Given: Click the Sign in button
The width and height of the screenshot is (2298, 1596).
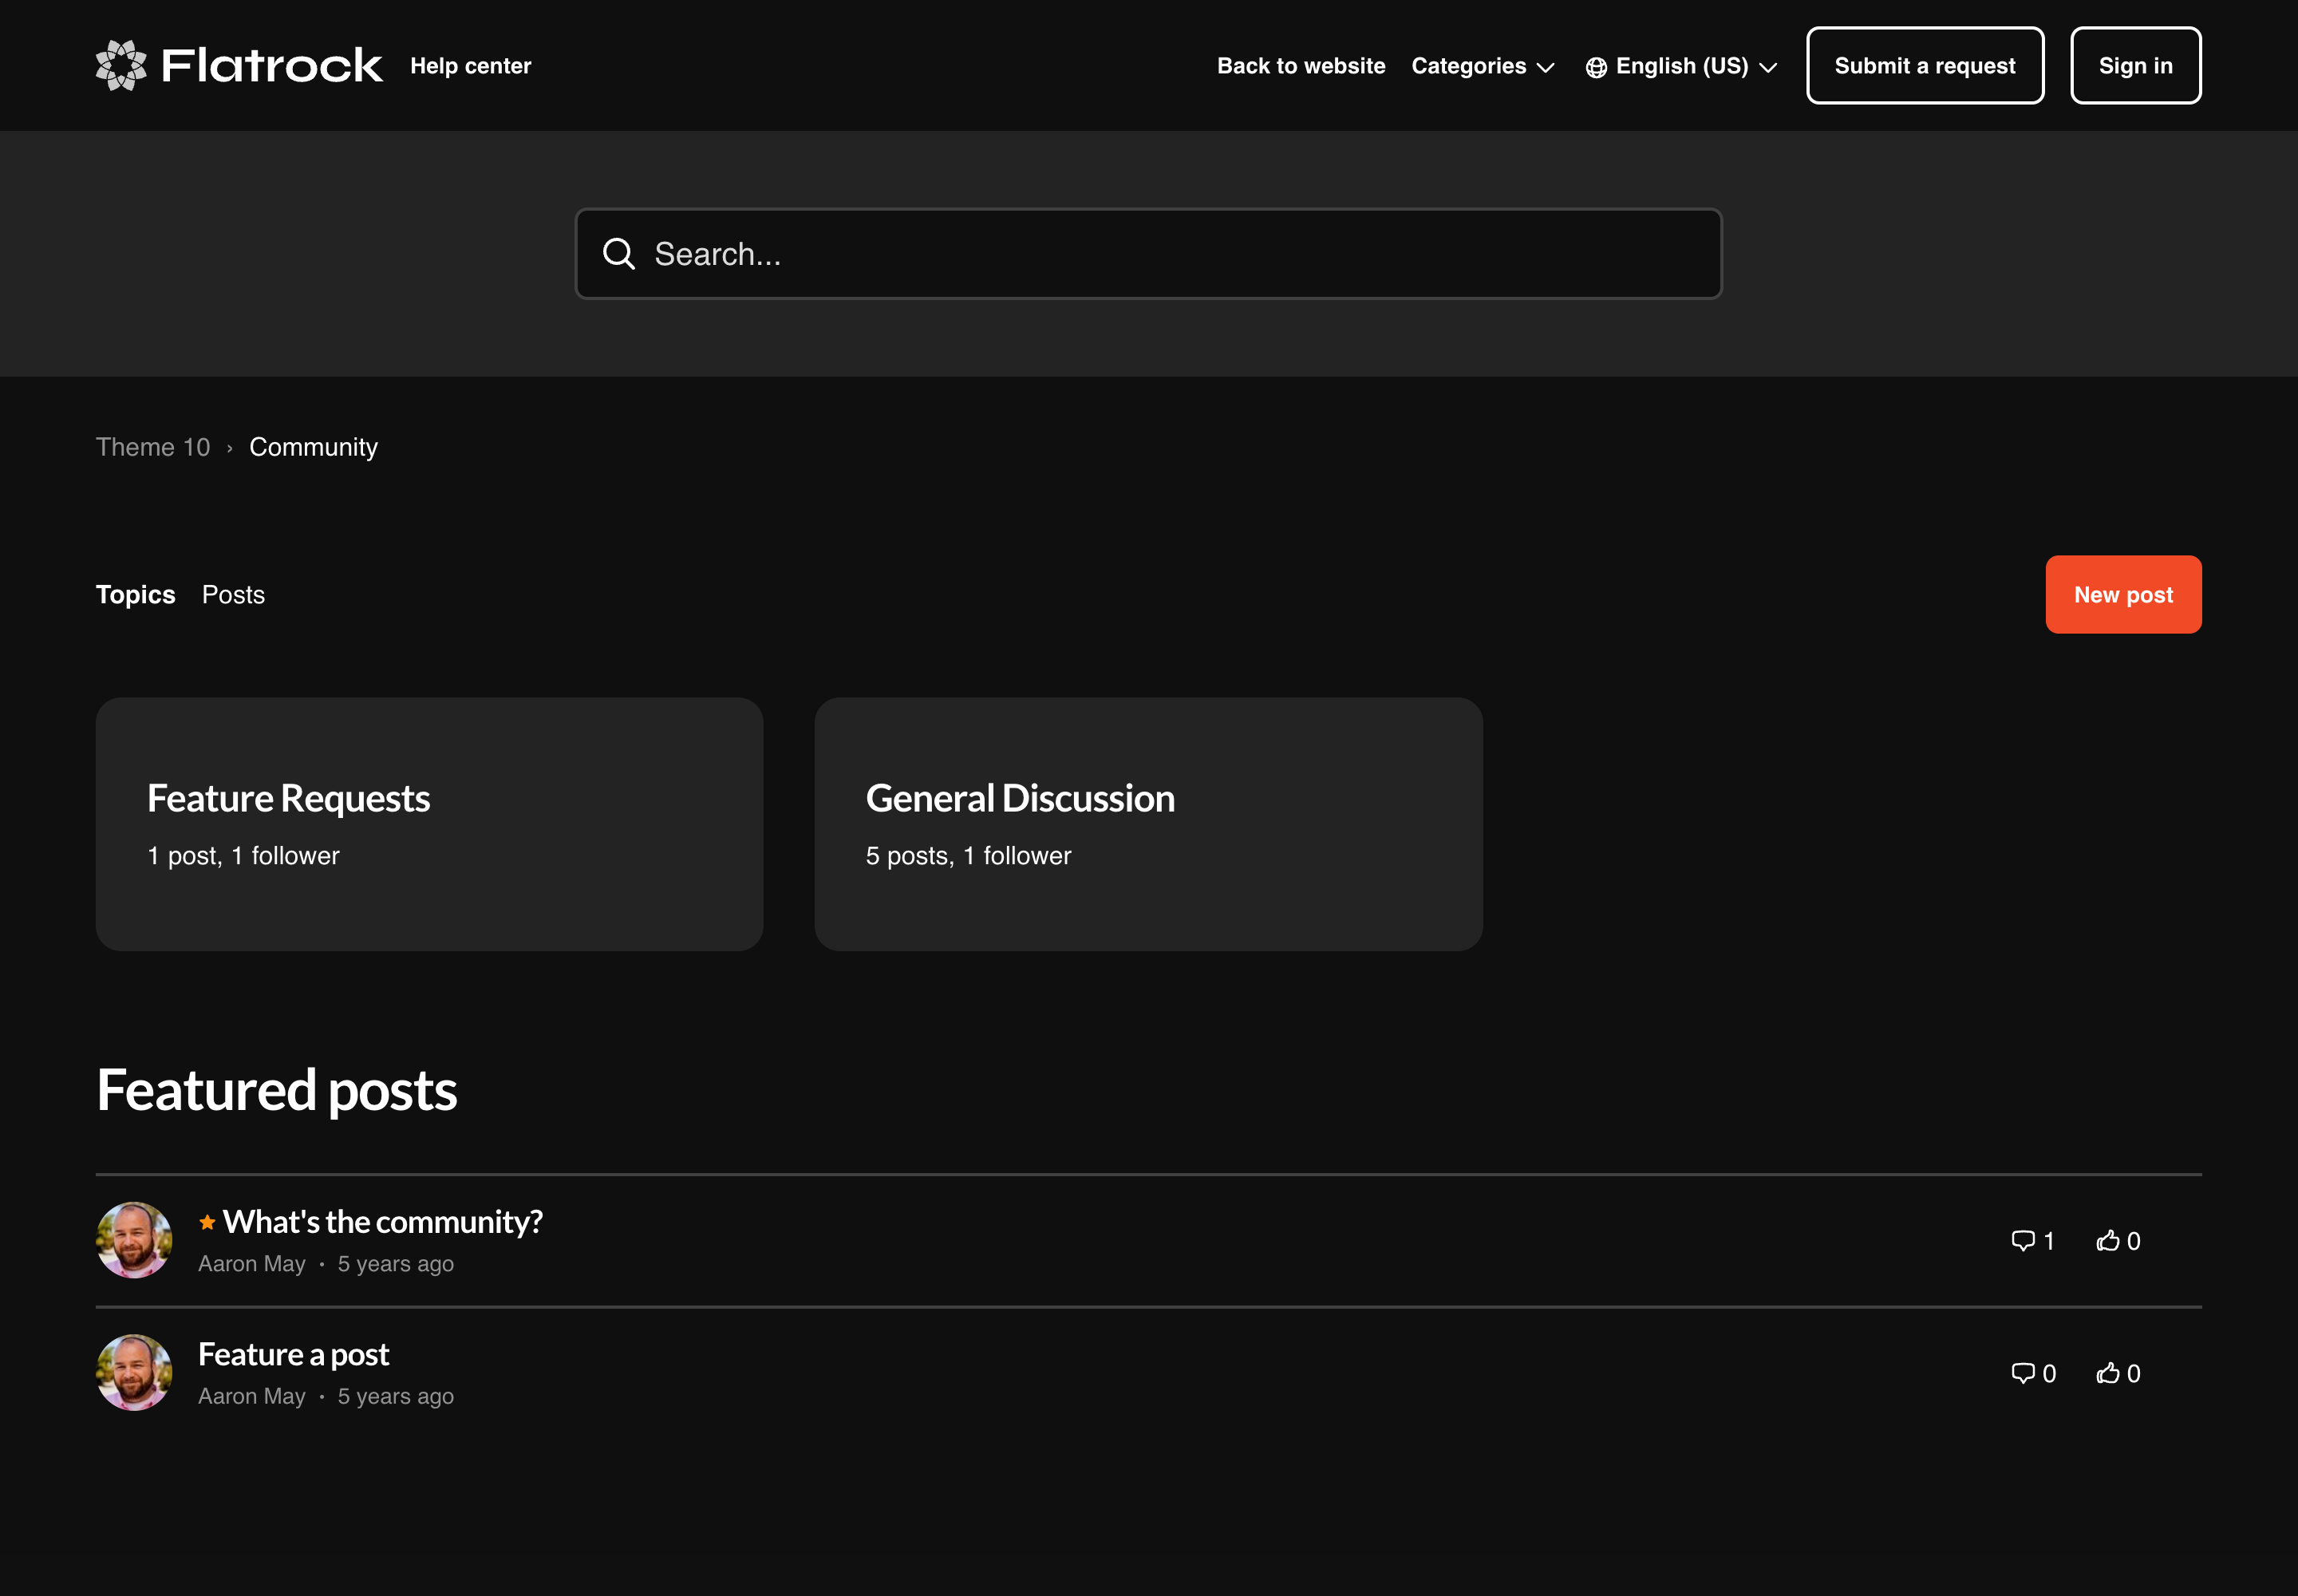Looking at the screenshot, I should pos(2136,65).
